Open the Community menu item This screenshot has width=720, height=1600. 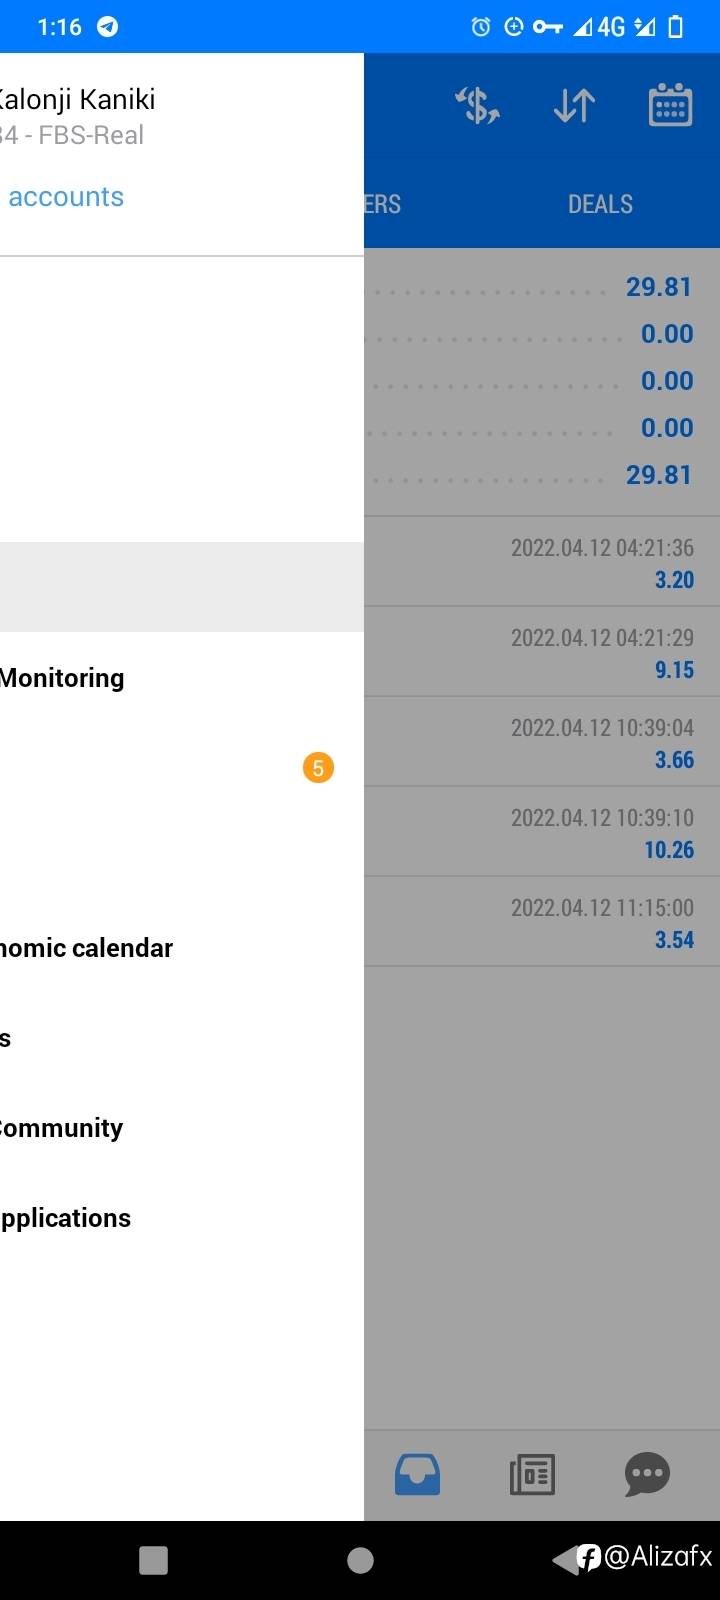tap(62, 1128)
